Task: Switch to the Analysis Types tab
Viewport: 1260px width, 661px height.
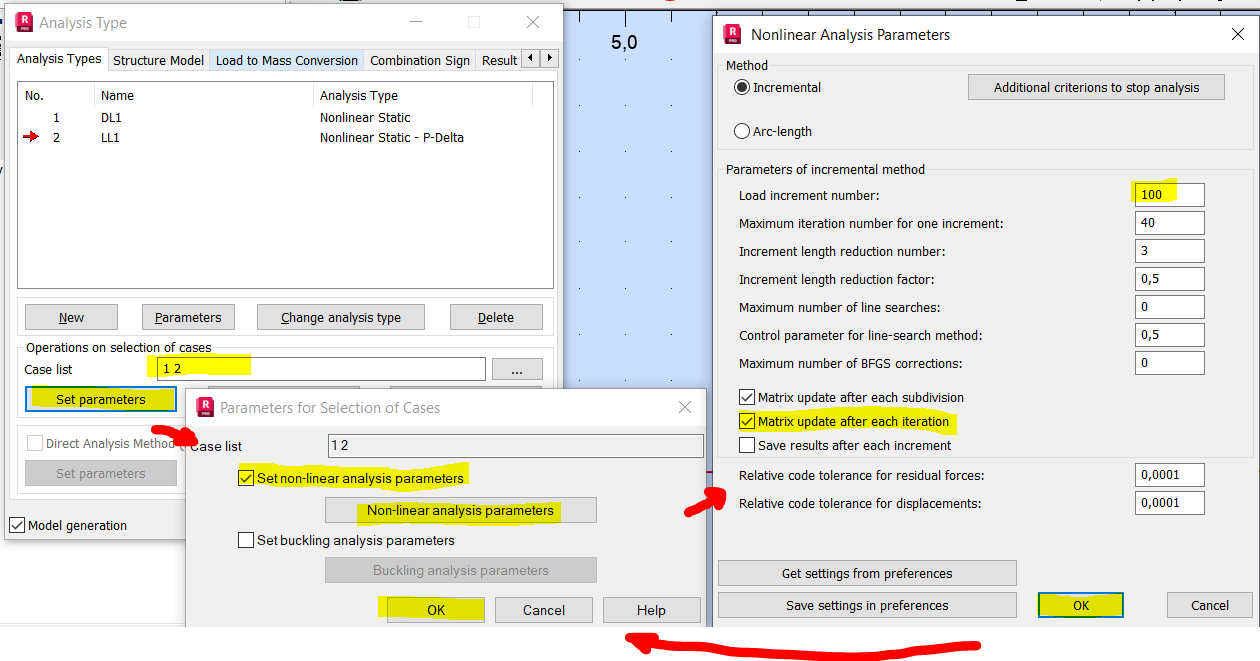Action: (59, 59)
